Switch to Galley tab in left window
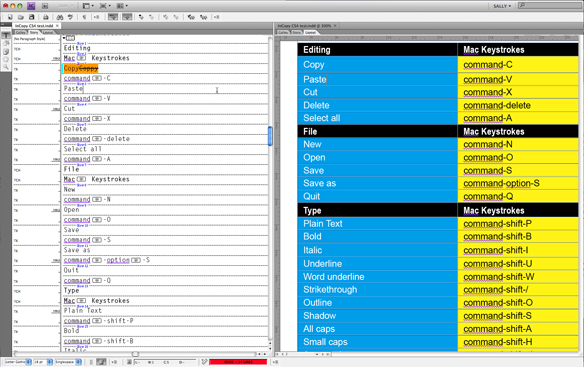584x367 pixels. pos(20,32)
